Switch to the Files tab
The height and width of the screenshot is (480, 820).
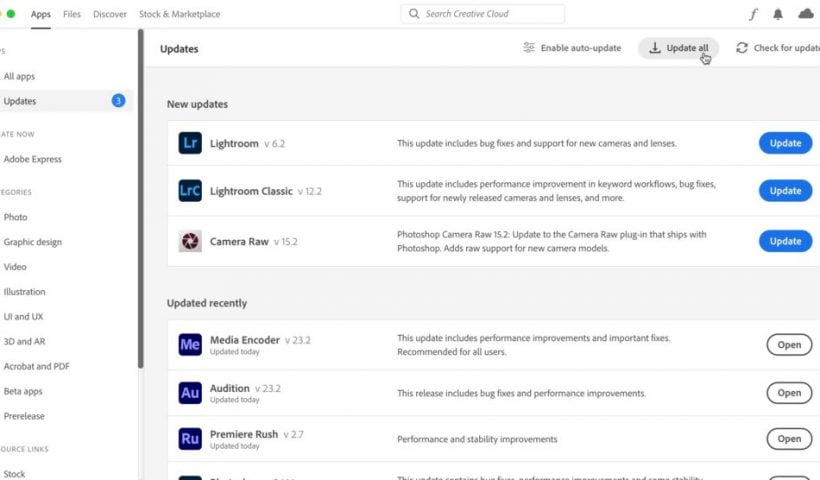tap(72, 14)
